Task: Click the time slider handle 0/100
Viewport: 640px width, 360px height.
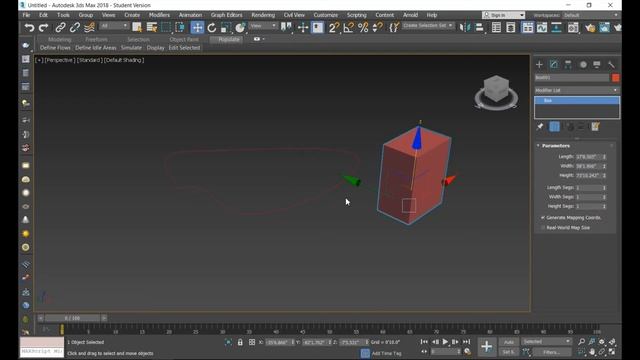Action: tap(72, 318)
